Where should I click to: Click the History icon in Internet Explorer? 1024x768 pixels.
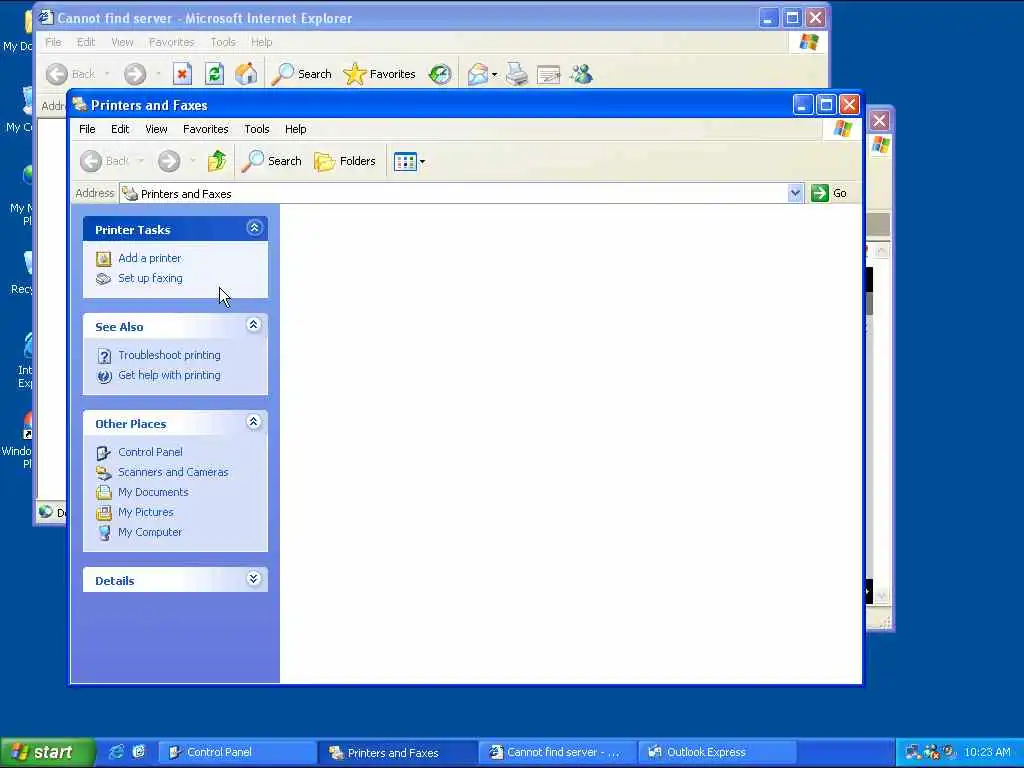click(440, 74)
